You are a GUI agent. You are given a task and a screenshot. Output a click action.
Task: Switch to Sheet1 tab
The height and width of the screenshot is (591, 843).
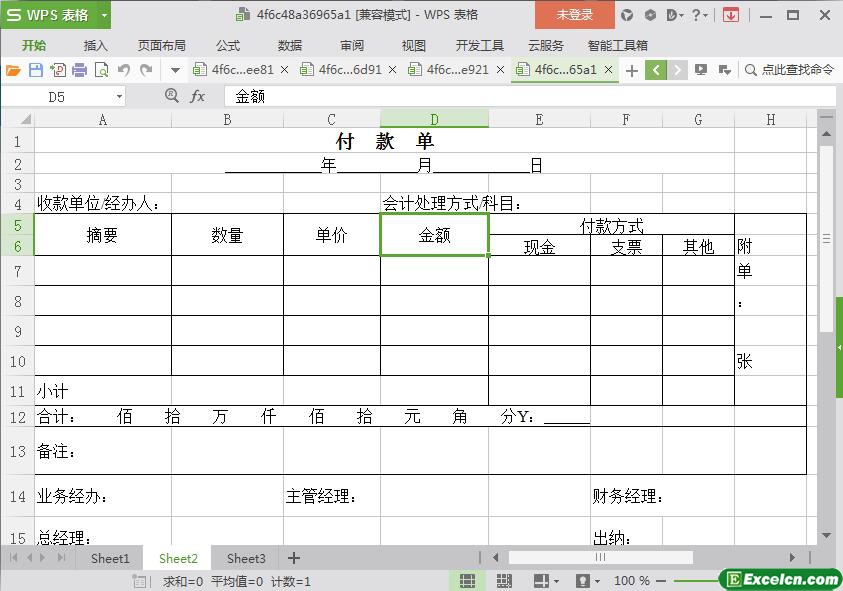110,559
